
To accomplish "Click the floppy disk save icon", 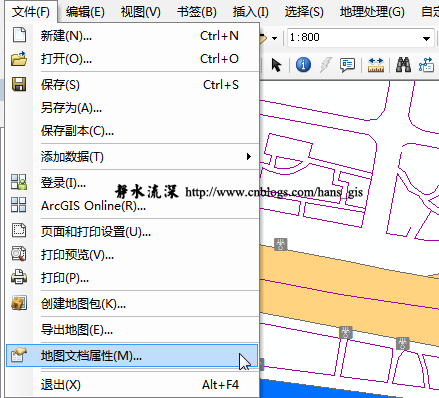I will coord(19,84).
